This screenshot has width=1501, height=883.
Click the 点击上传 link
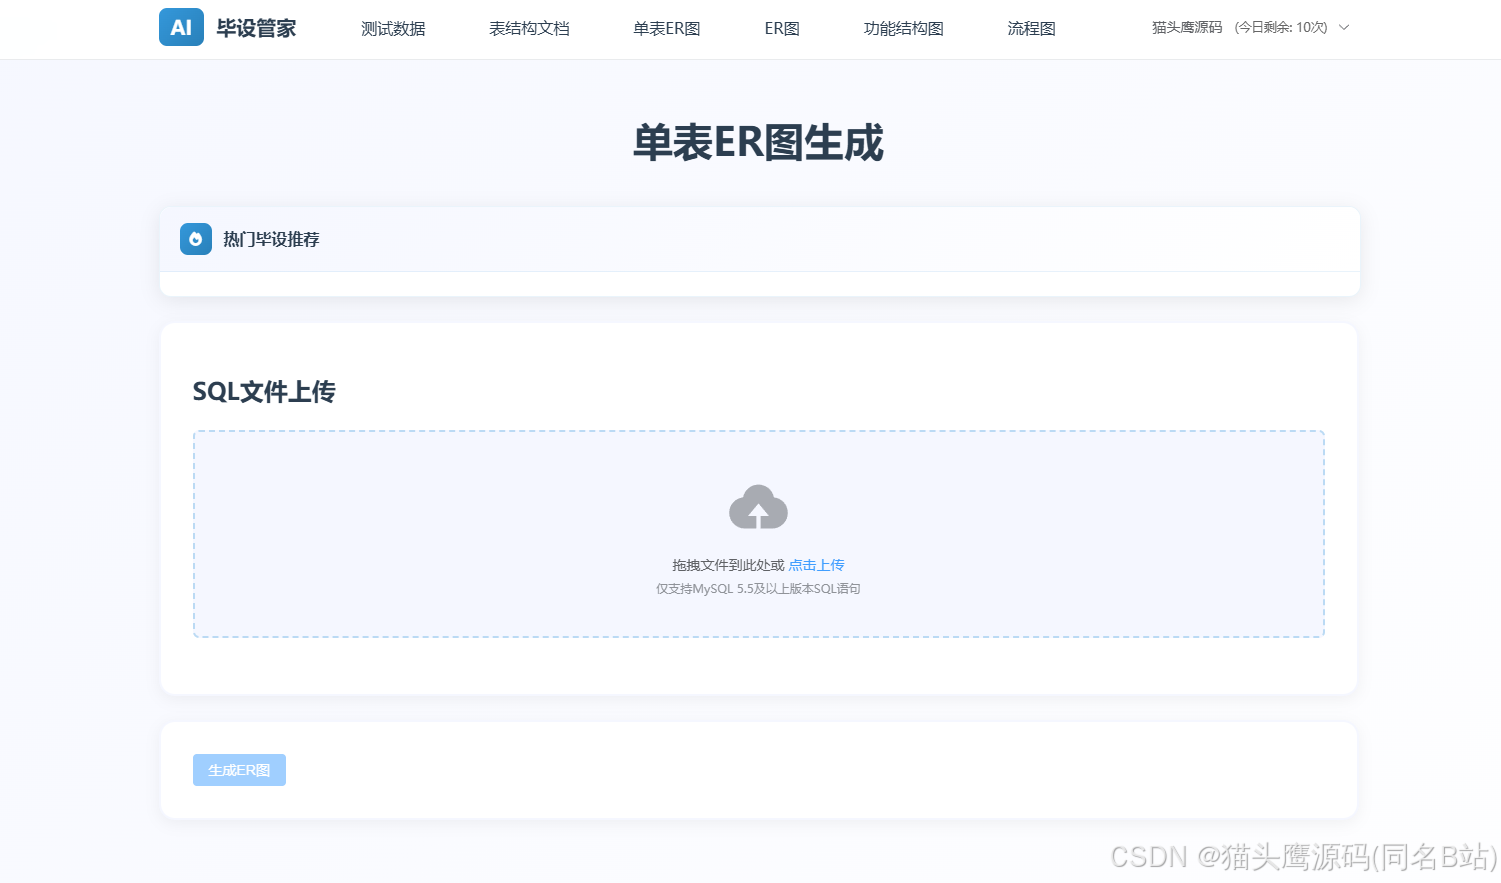[816, 565]
